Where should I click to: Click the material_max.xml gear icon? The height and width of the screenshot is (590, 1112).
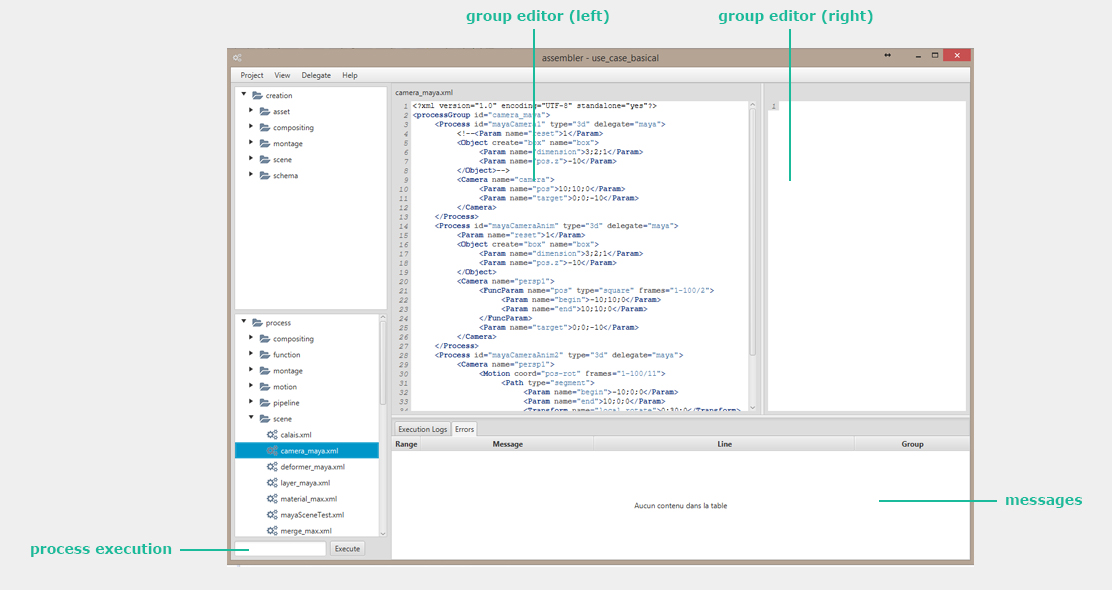coord(272,499)
